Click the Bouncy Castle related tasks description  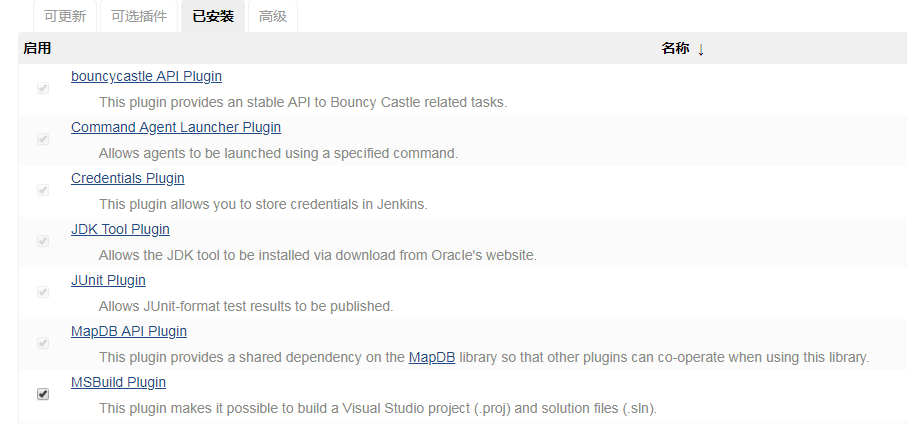[x=303, y=102]
